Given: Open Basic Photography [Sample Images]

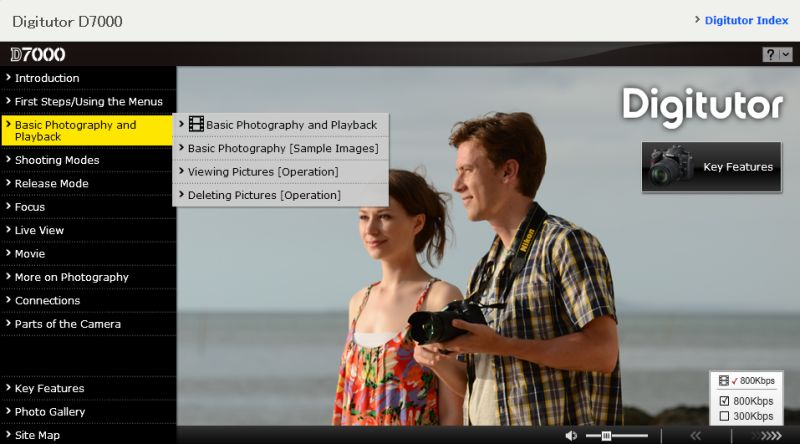Looking at the screenshot, I should tap(281, 149).
